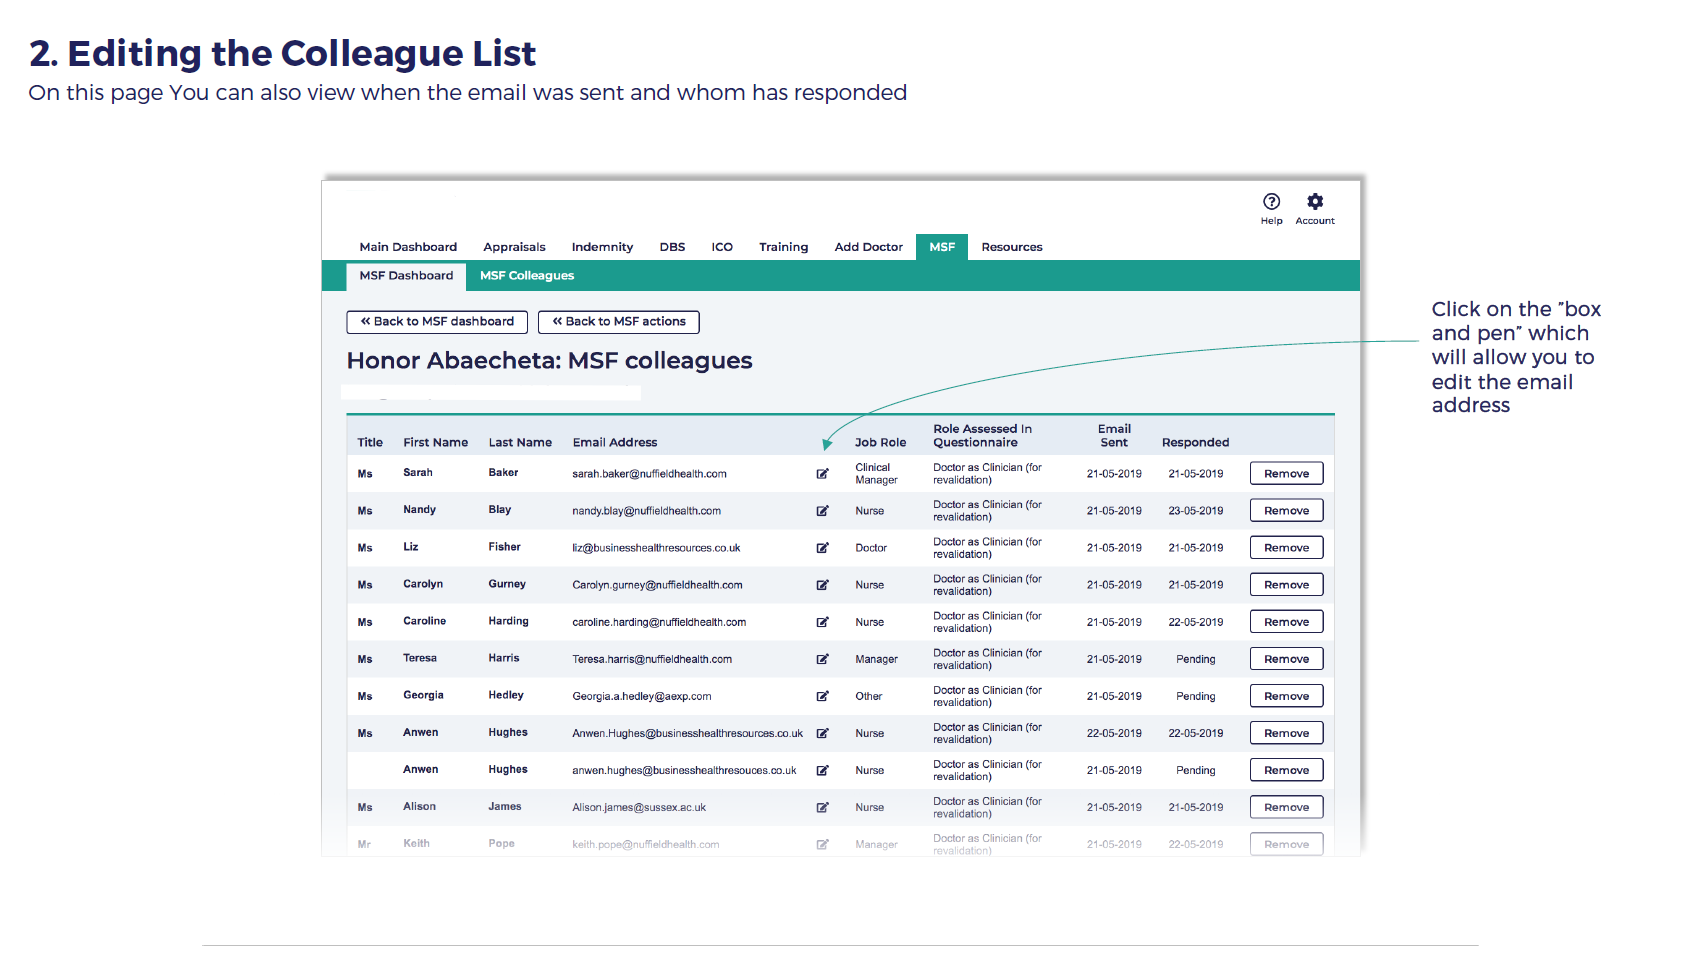Open the MSF Dashboard tab

[406, 276]
